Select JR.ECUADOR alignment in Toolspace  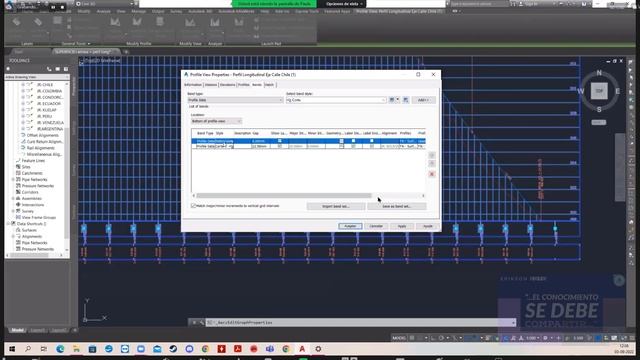pos(49,104)
